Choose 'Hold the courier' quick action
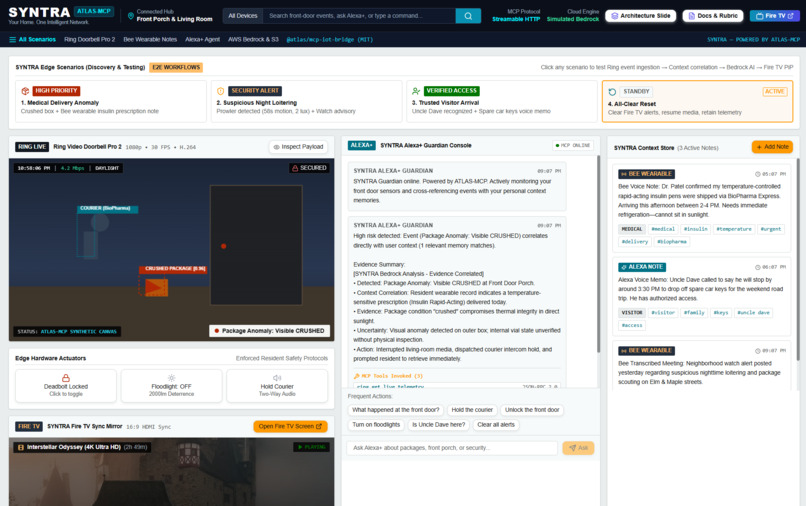Image resolution: width=806 pixels, height=506 pixels. 472,410
